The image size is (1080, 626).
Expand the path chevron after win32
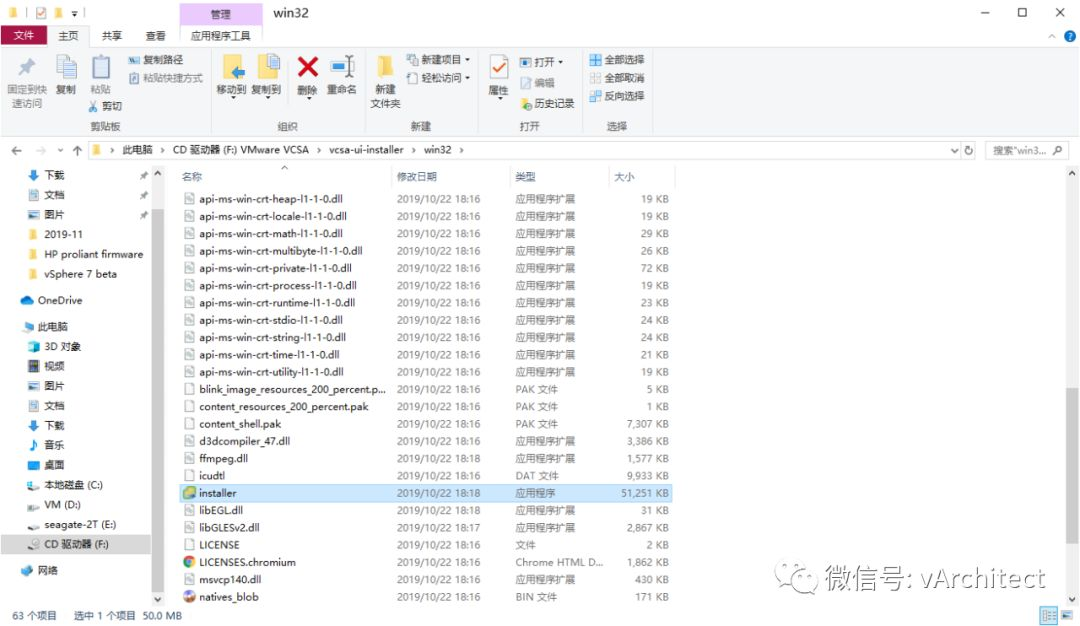point(461,150)
